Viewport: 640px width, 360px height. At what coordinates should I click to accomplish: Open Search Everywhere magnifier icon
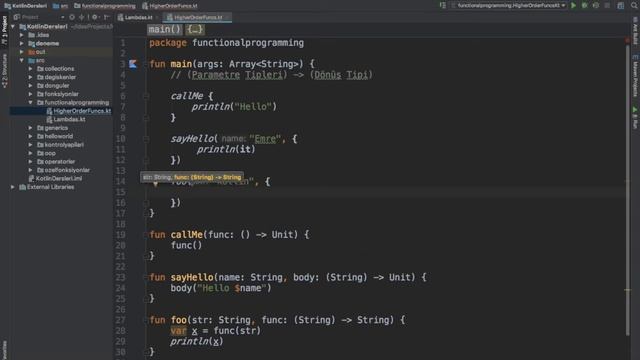635,5
